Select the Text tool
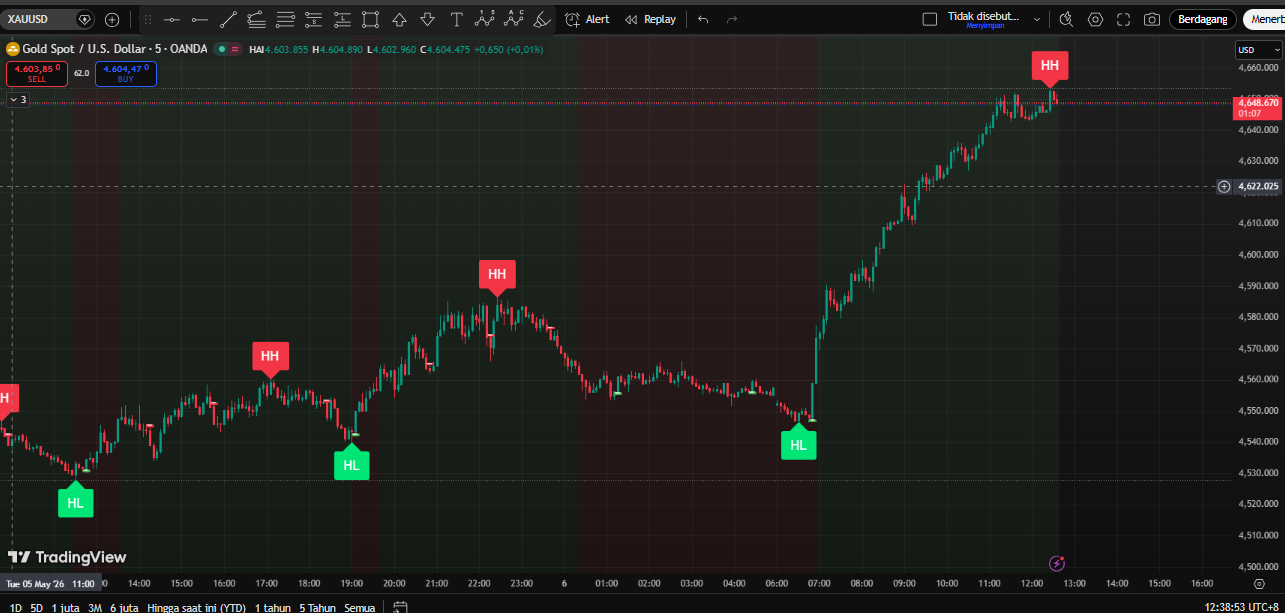Screen dimensions: 1285x613 (x=457, y=19)
